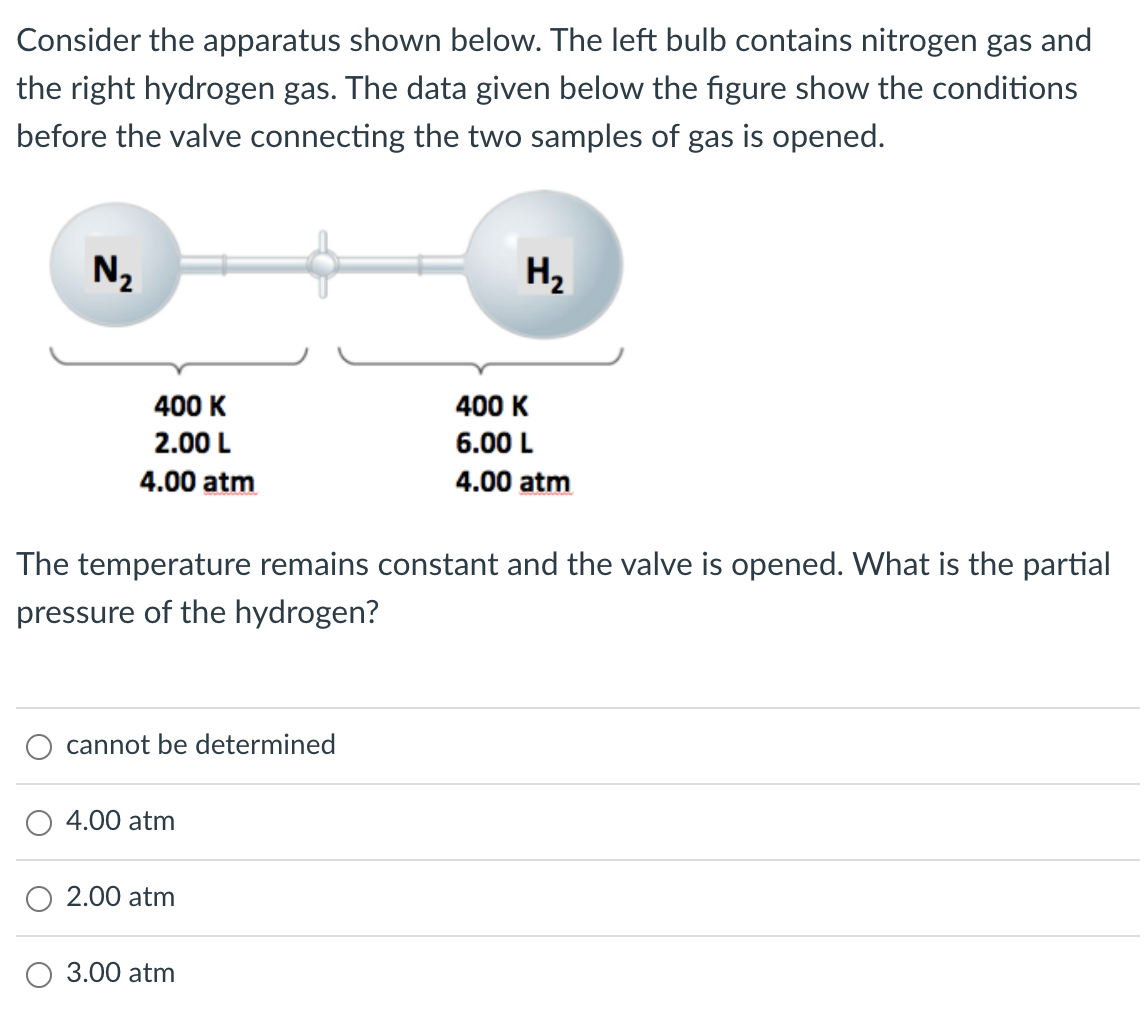Image resolution: width=1148 pixels, height=1012 pixels.
Task: Click the N₂ label on left bulb
Action: pyautogui.click(x=113, y=270)
